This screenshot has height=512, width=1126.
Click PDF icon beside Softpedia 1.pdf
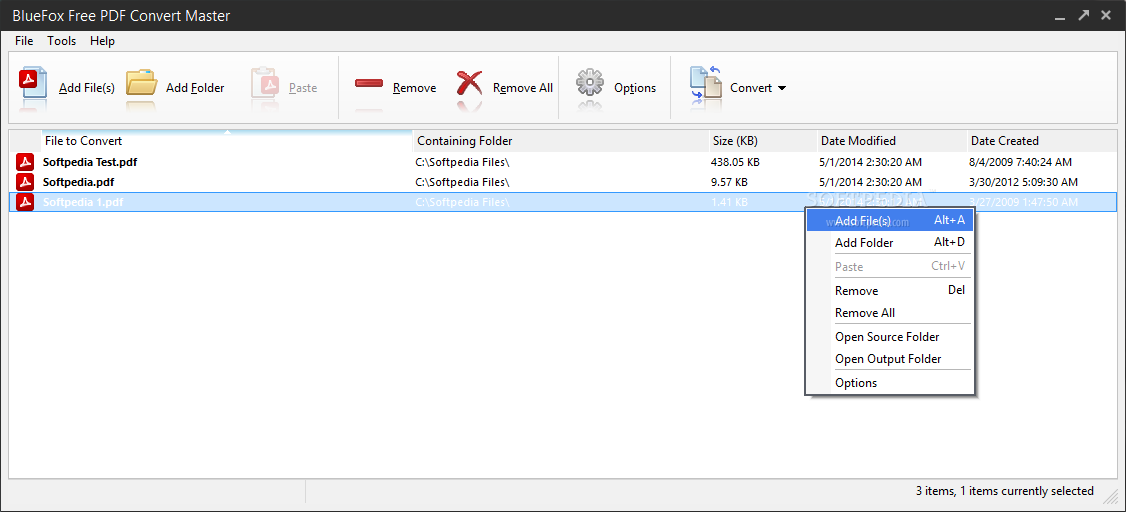click(26, 202)
